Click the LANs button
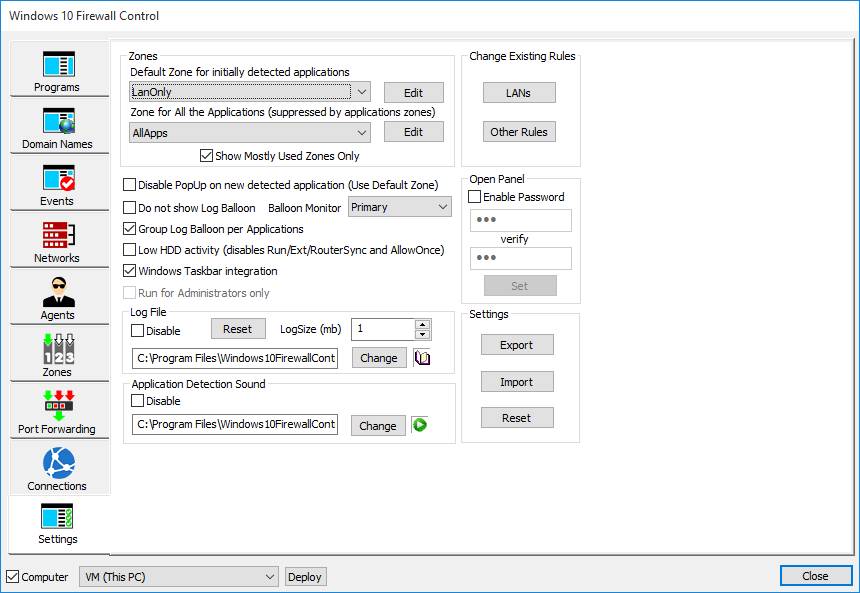This screenshot has height=593, width=860. pos(519,93)
